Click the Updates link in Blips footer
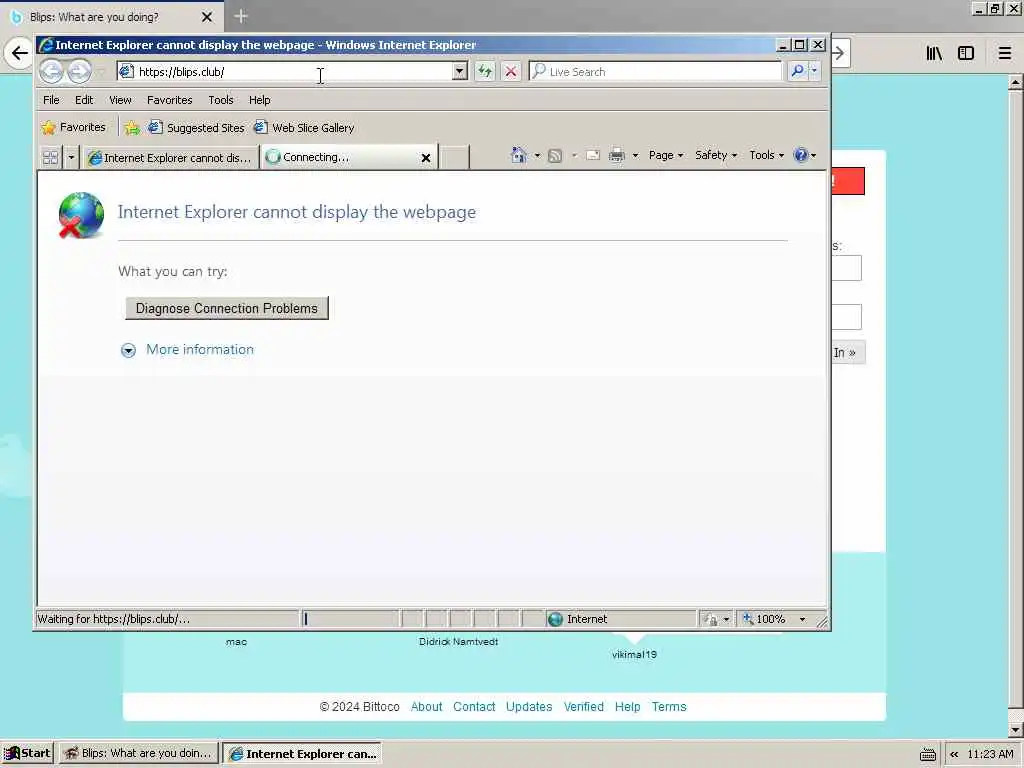1024x768 pixels. (529, 707)
